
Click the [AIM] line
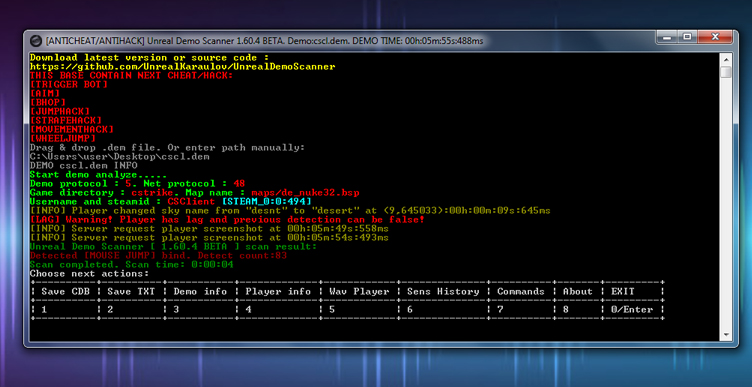(x=45, y=94)
